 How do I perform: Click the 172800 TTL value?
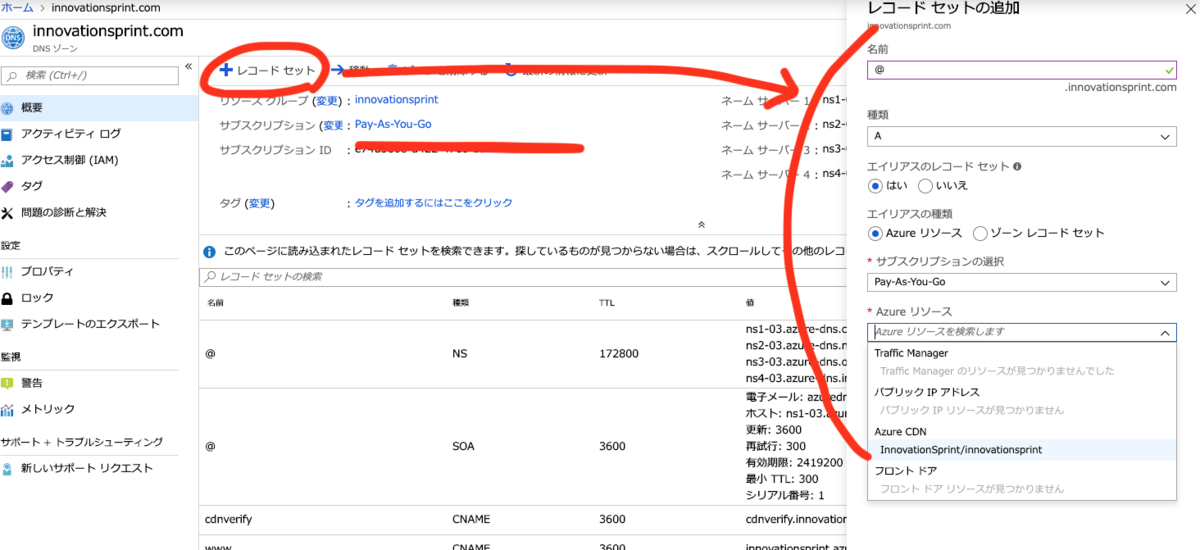point(619,354)
